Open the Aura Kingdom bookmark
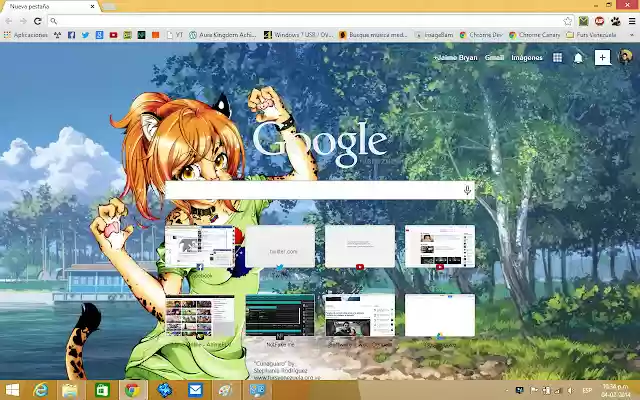Image resolution: width=640 pixels, height=400 pixels. tap(223, 35)
